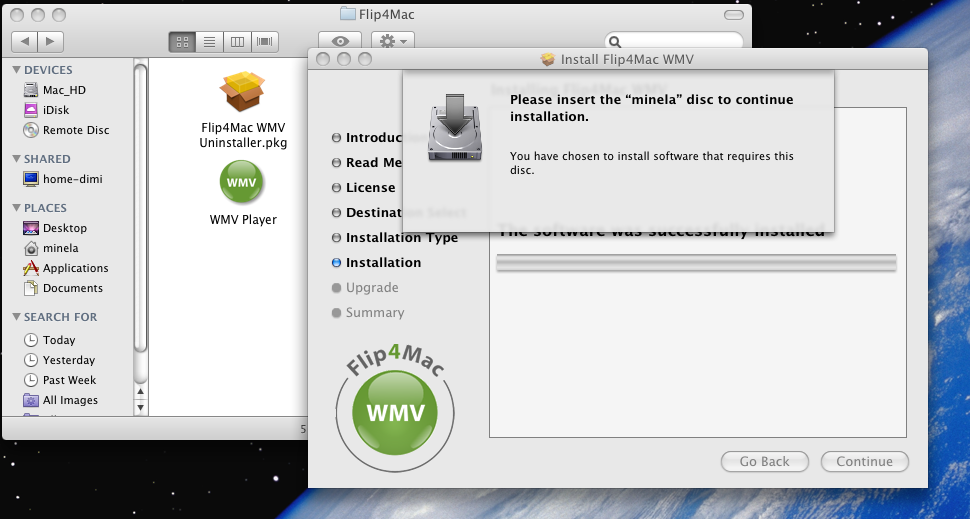Click the sidebar scrollbar down arrow
This screenshot has width=970, height=519.
pos(140,407)
